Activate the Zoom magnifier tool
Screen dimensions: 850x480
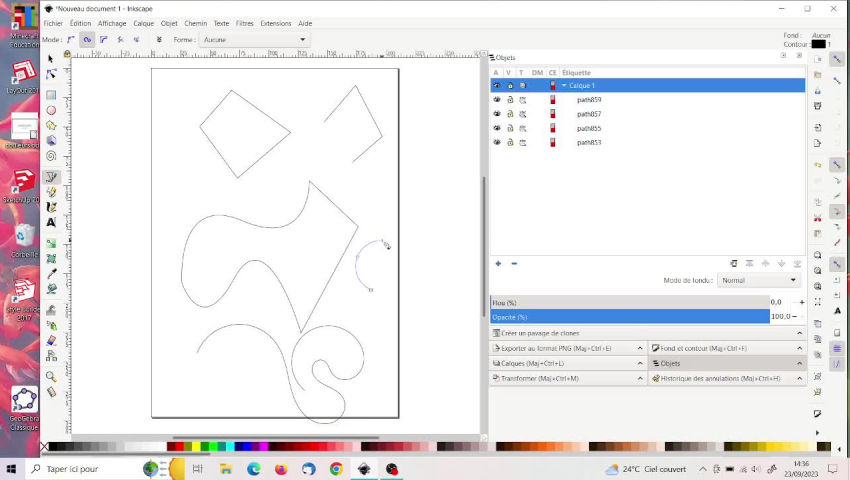click(x=51, y=376)
